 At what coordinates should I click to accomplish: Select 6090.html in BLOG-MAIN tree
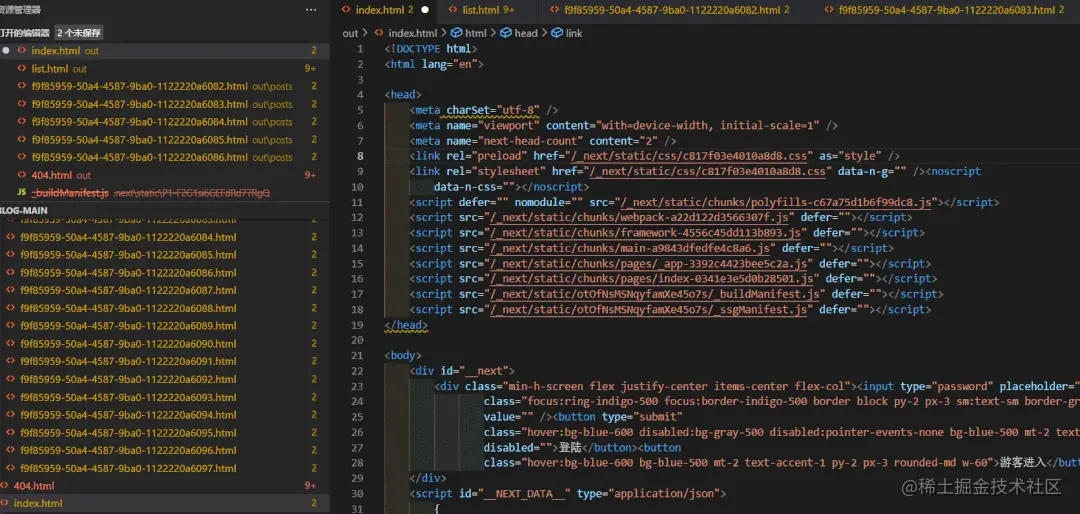pos(165,344)
